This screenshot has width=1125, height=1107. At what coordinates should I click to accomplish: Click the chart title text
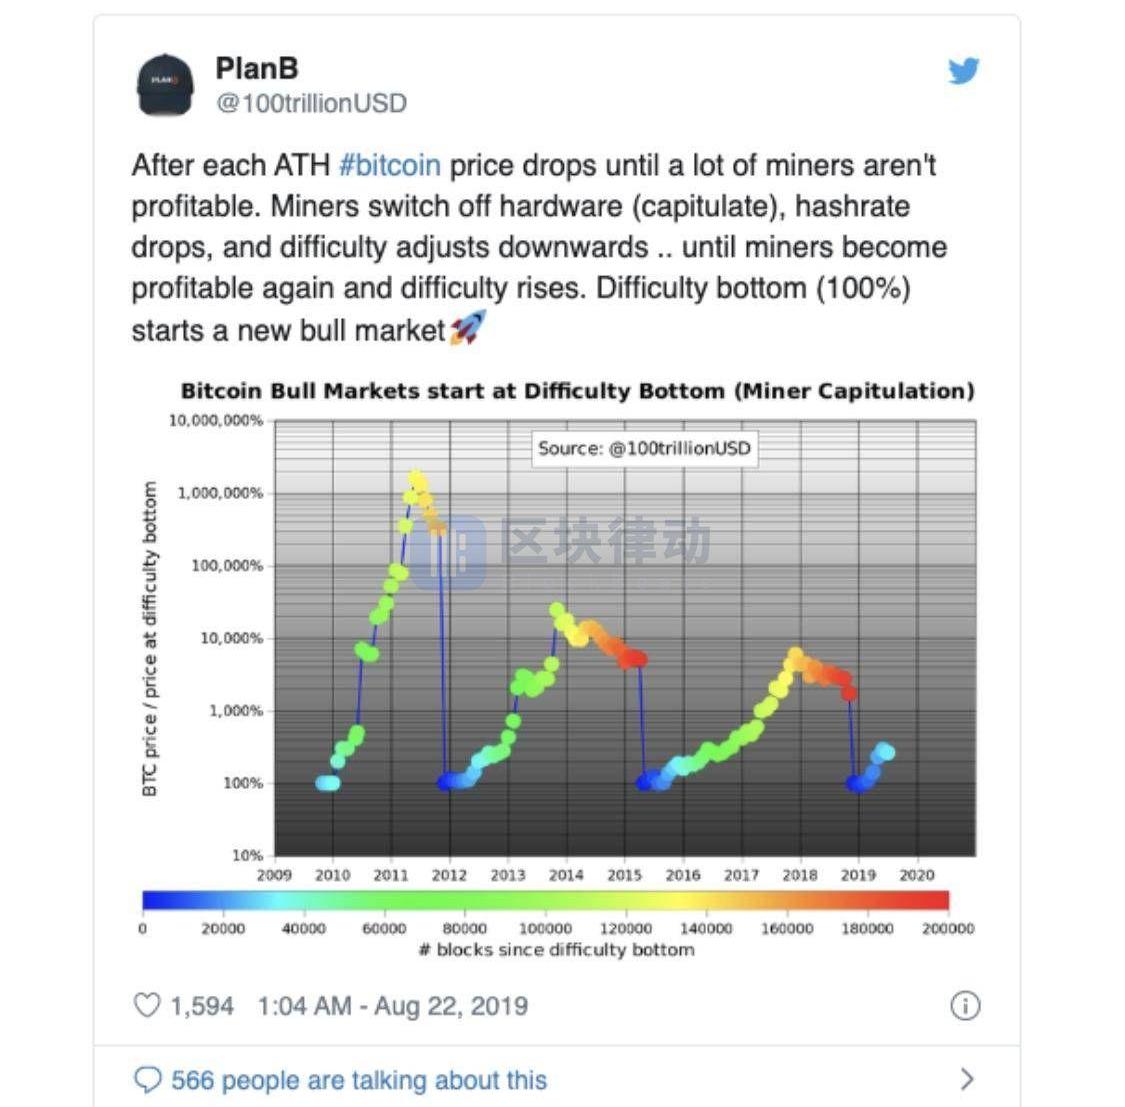(x=577, y=391)
